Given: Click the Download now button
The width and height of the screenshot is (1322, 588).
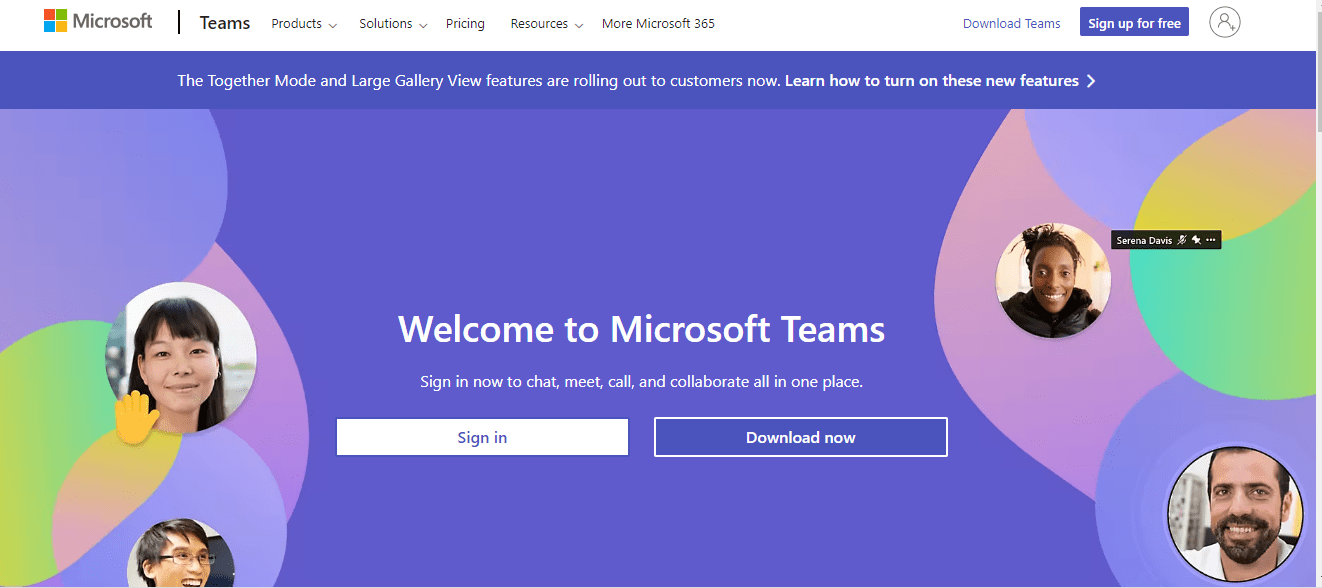Looking at the screenshot, I should click(x=801, y=437).
